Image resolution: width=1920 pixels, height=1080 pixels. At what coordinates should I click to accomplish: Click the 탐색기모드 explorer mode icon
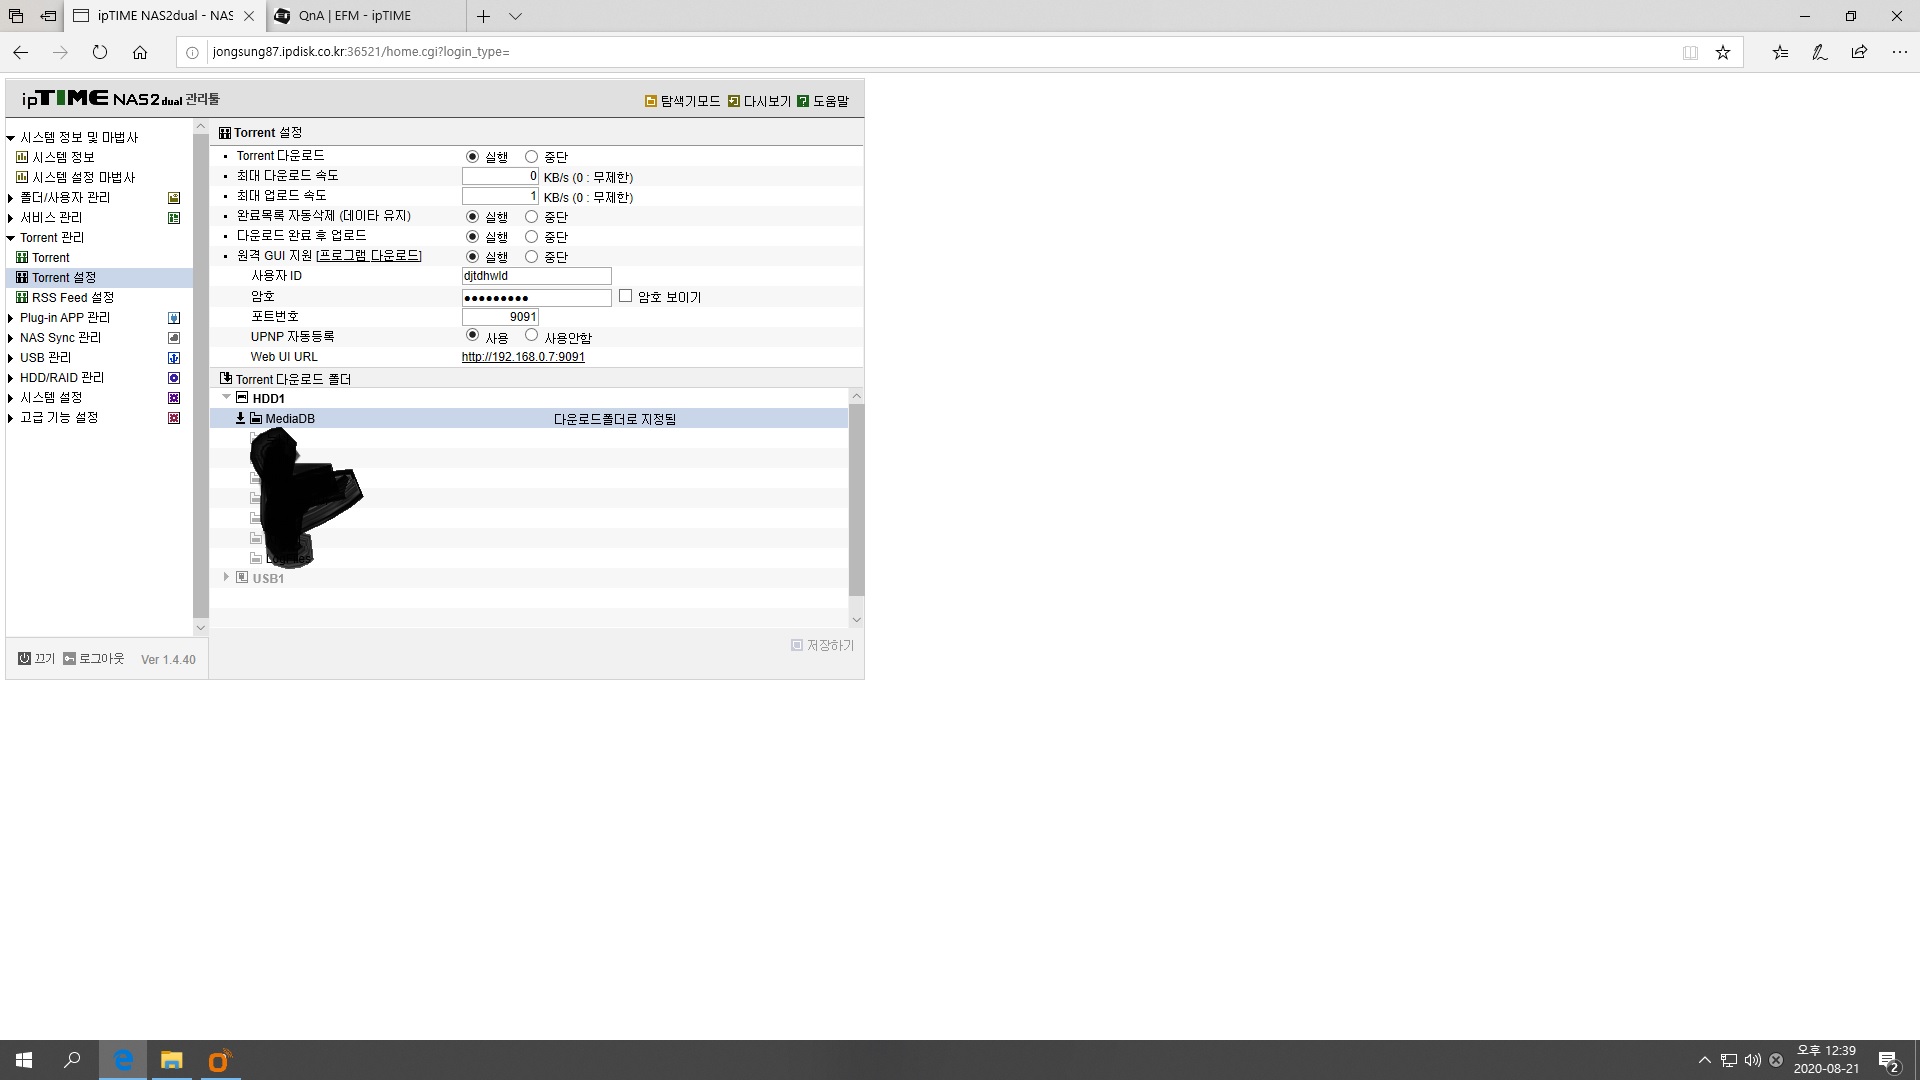[x=651, y=101]
